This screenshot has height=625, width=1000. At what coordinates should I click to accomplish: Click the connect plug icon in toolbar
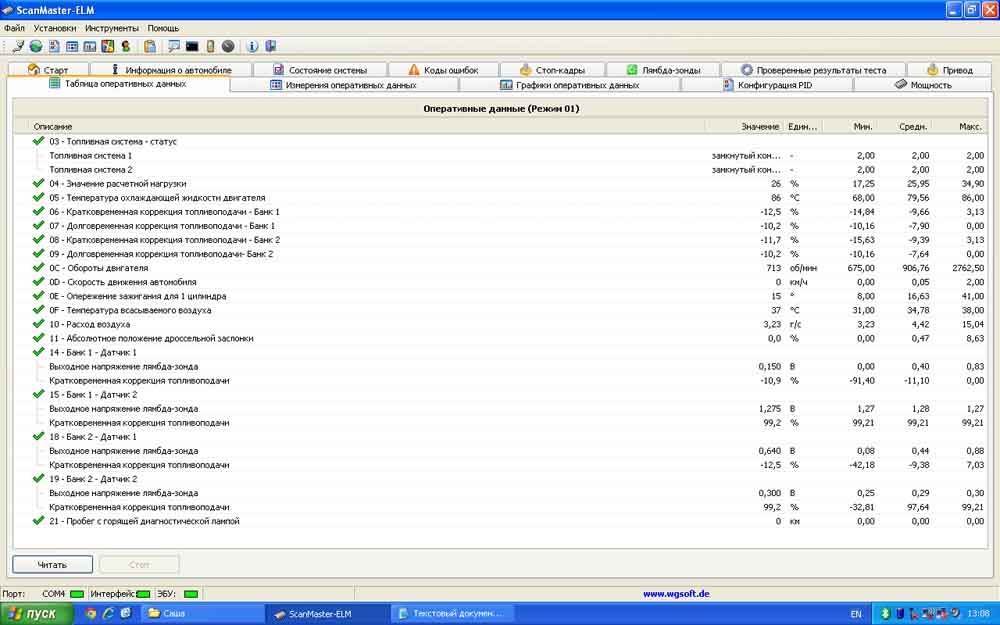18,46
